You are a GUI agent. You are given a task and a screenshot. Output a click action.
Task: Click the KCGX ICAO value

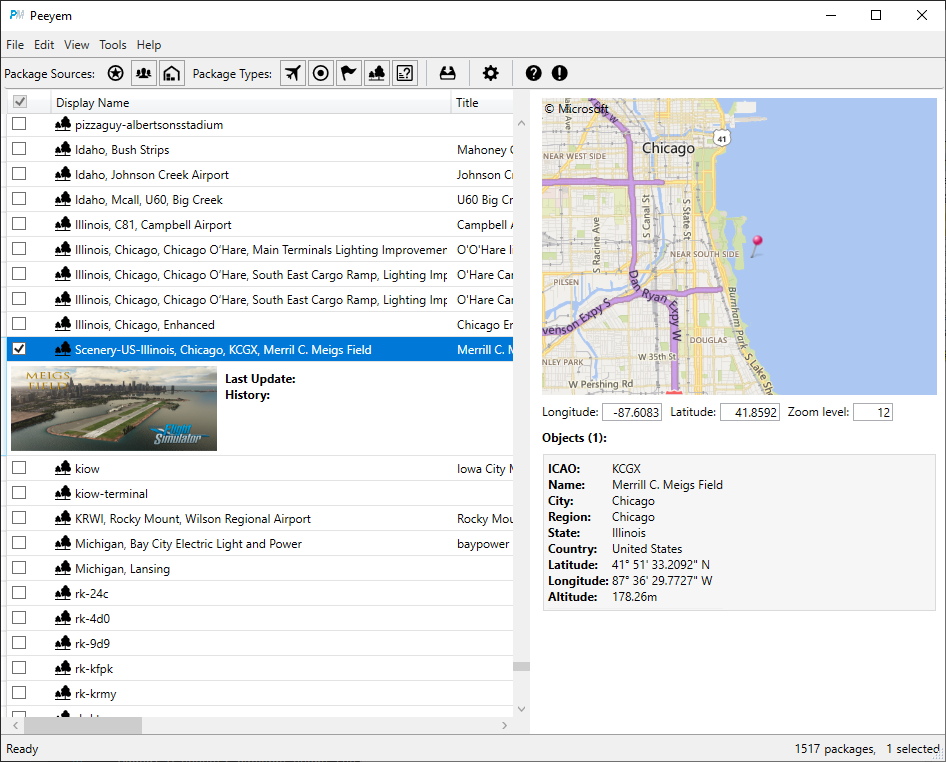(626, 469)
